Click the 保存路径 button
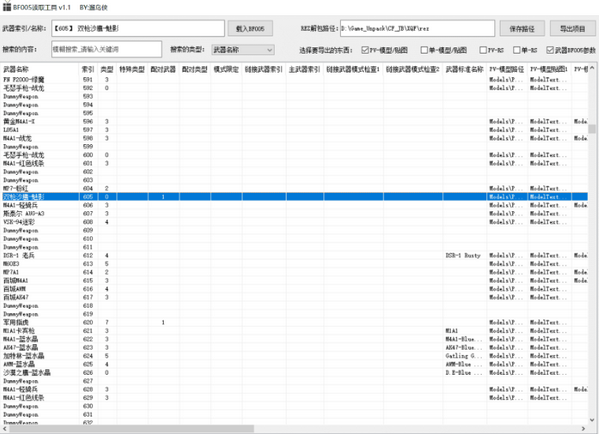This screenshot has width=599, height=434. (522, 28)
